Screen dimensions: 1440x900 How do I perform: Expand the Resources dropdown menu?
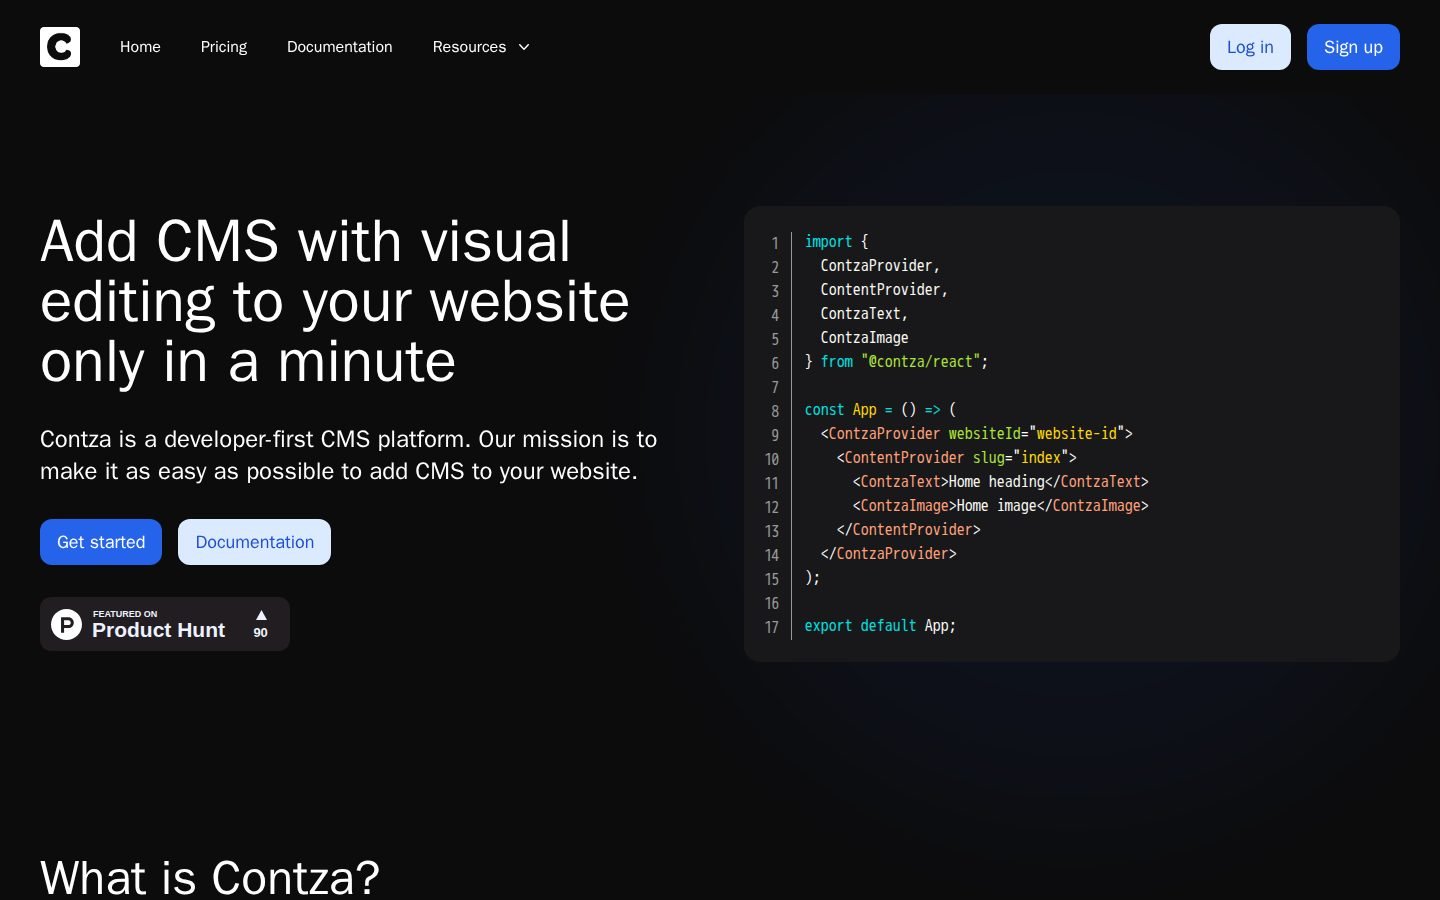click(x=481, y=47)
